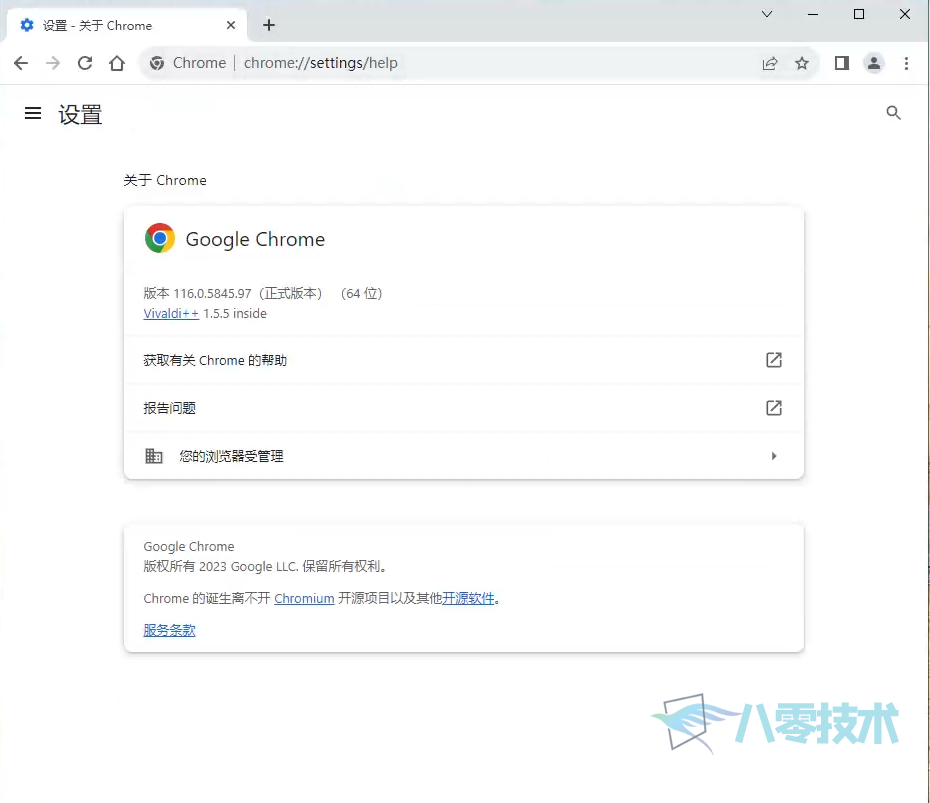
Task: Close the Chrome window
Action: click(904, 14)
